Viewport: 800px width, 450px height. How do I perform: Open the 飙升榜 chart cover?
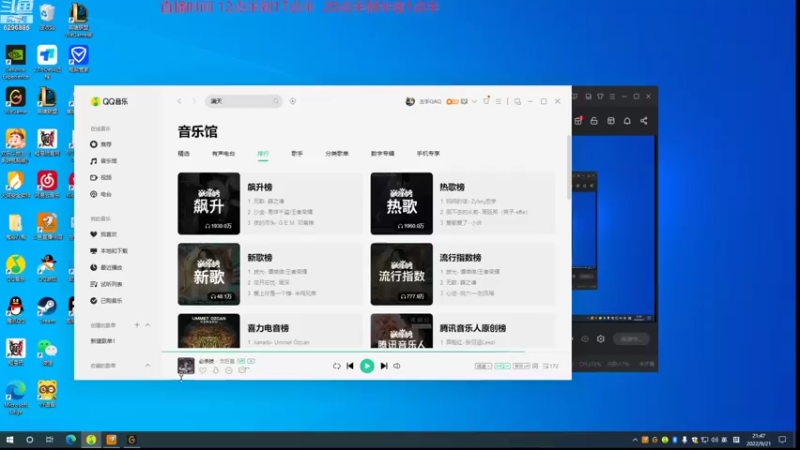click(209, 204)
